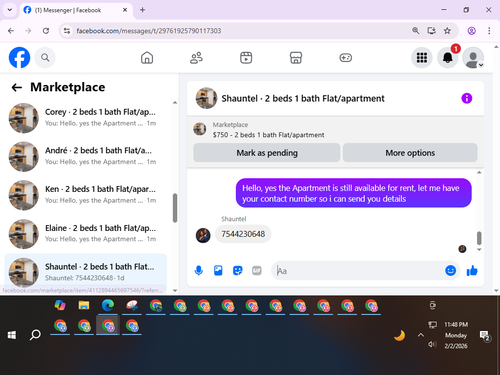The image size is (500, 375).
Task: Open the Friends icon in top navigation
Action: click(x=196, y=58)
